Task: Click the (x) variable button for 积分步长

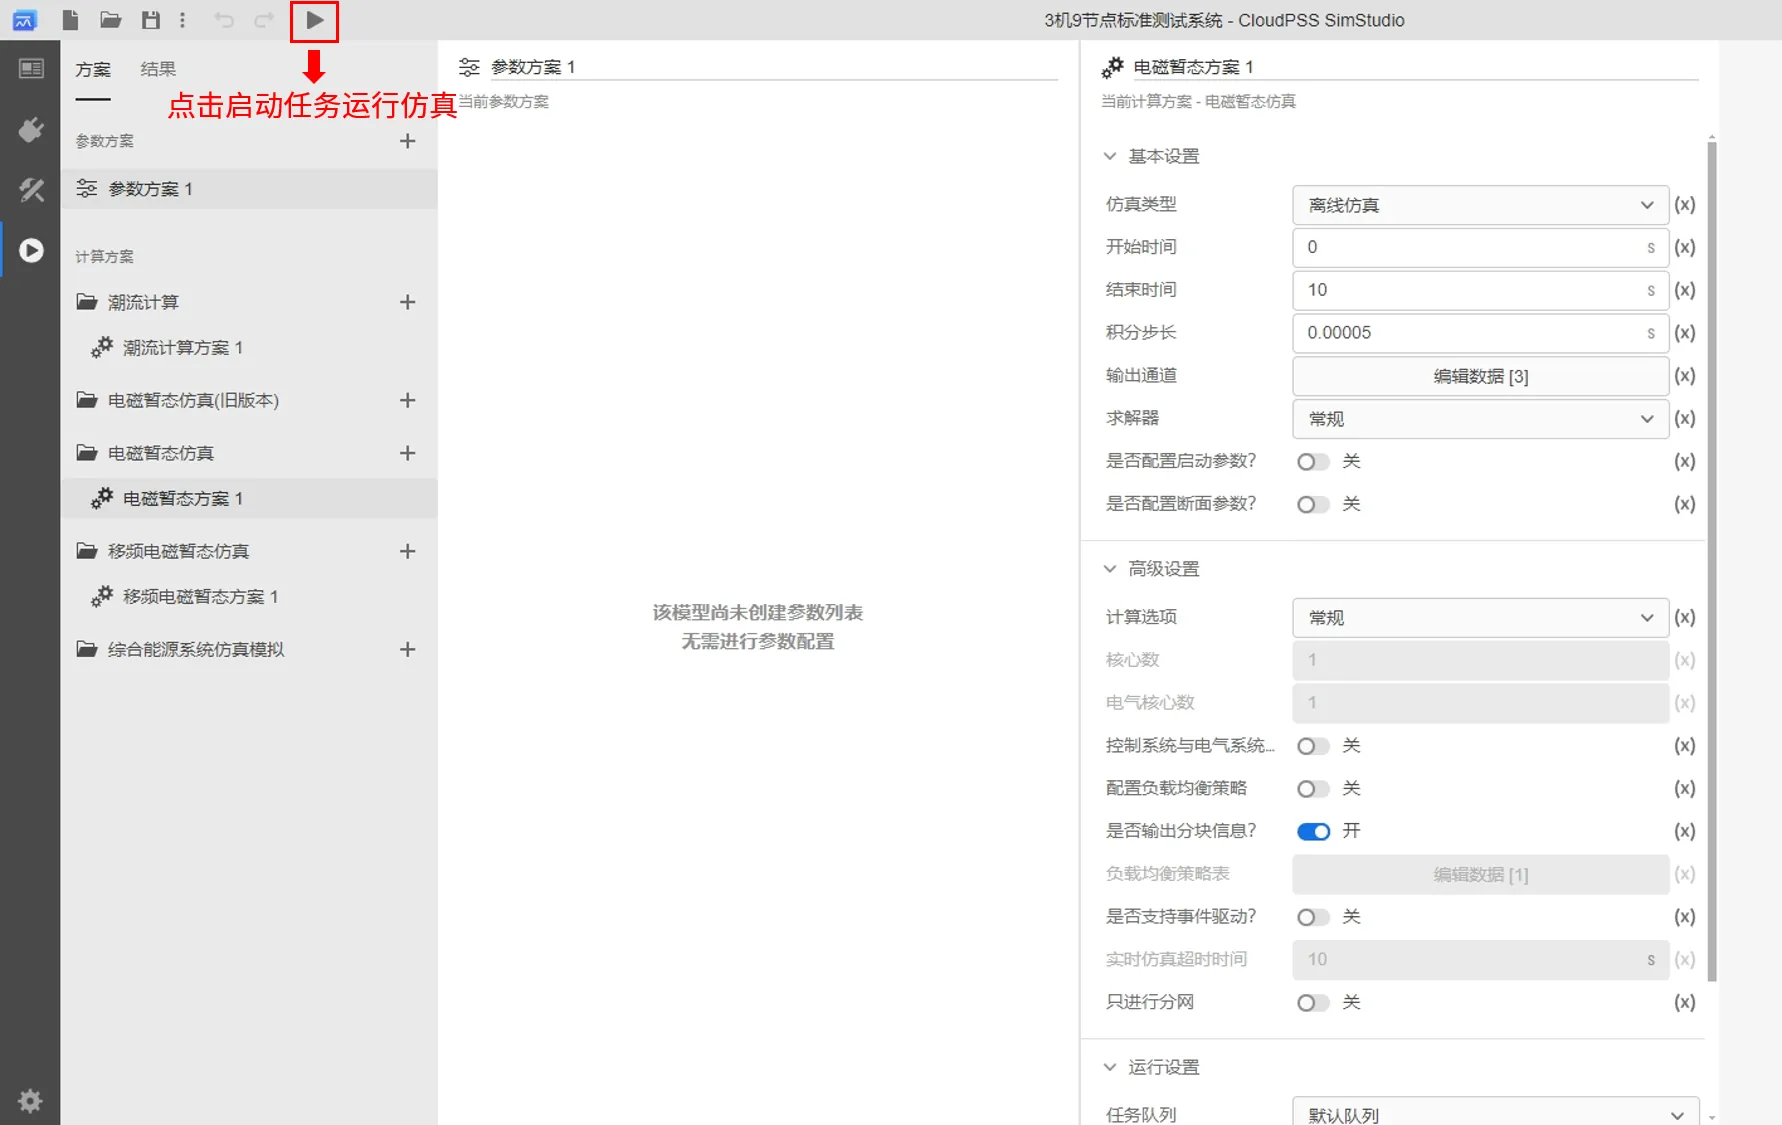Action: click(1685, 333)
